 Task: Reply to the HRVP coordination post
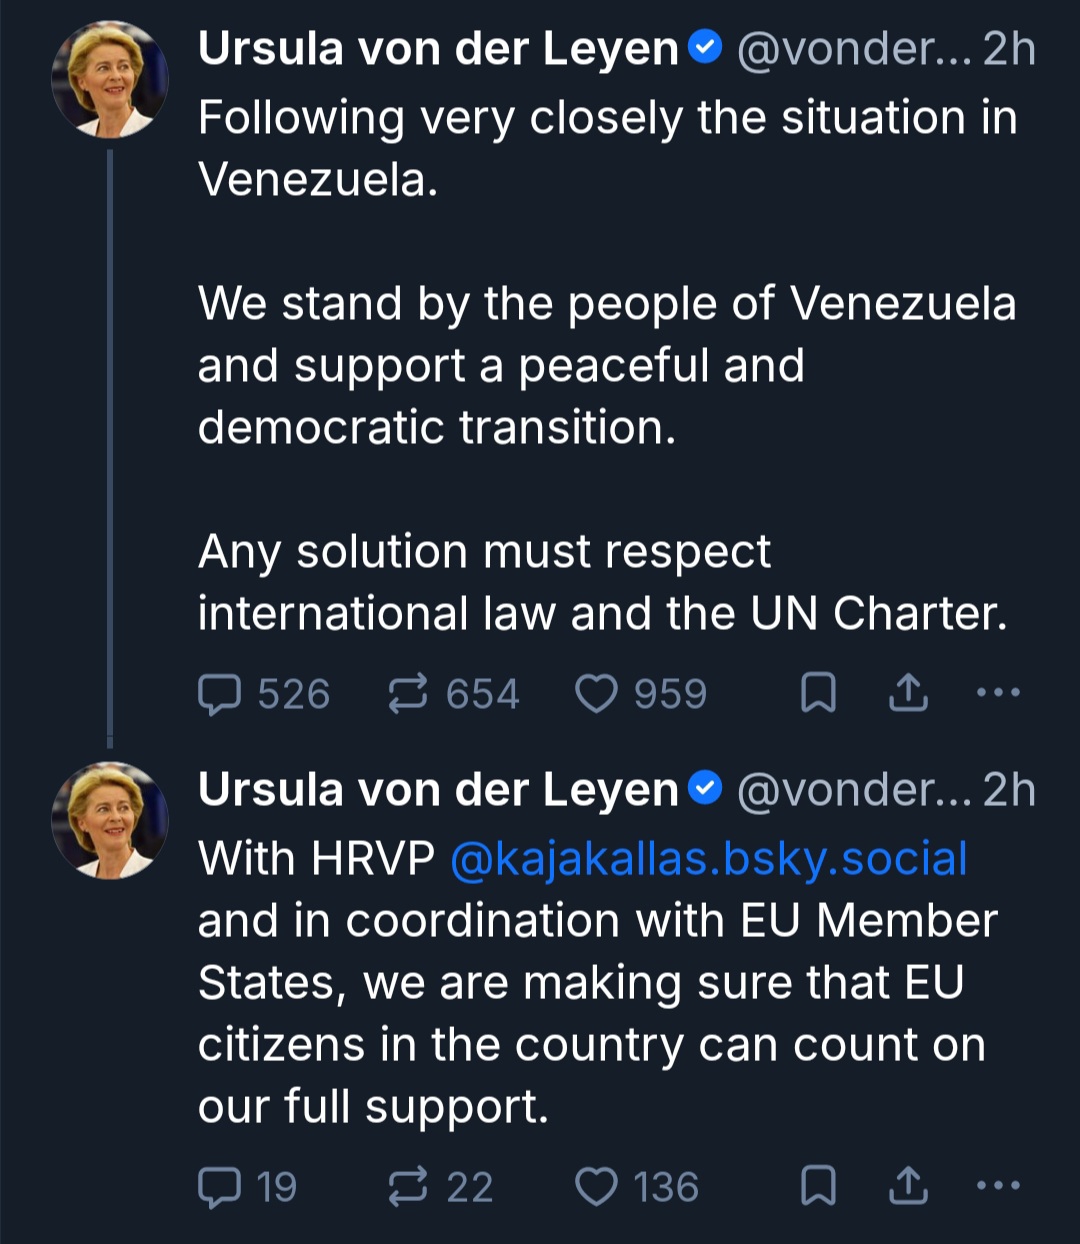tap(220, 1187)
